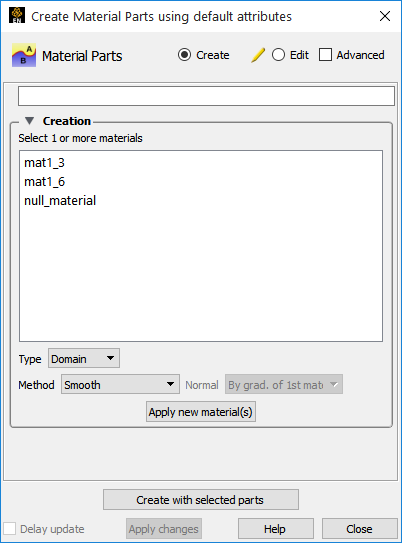Close the dialog with title bar X

(385, 16)
